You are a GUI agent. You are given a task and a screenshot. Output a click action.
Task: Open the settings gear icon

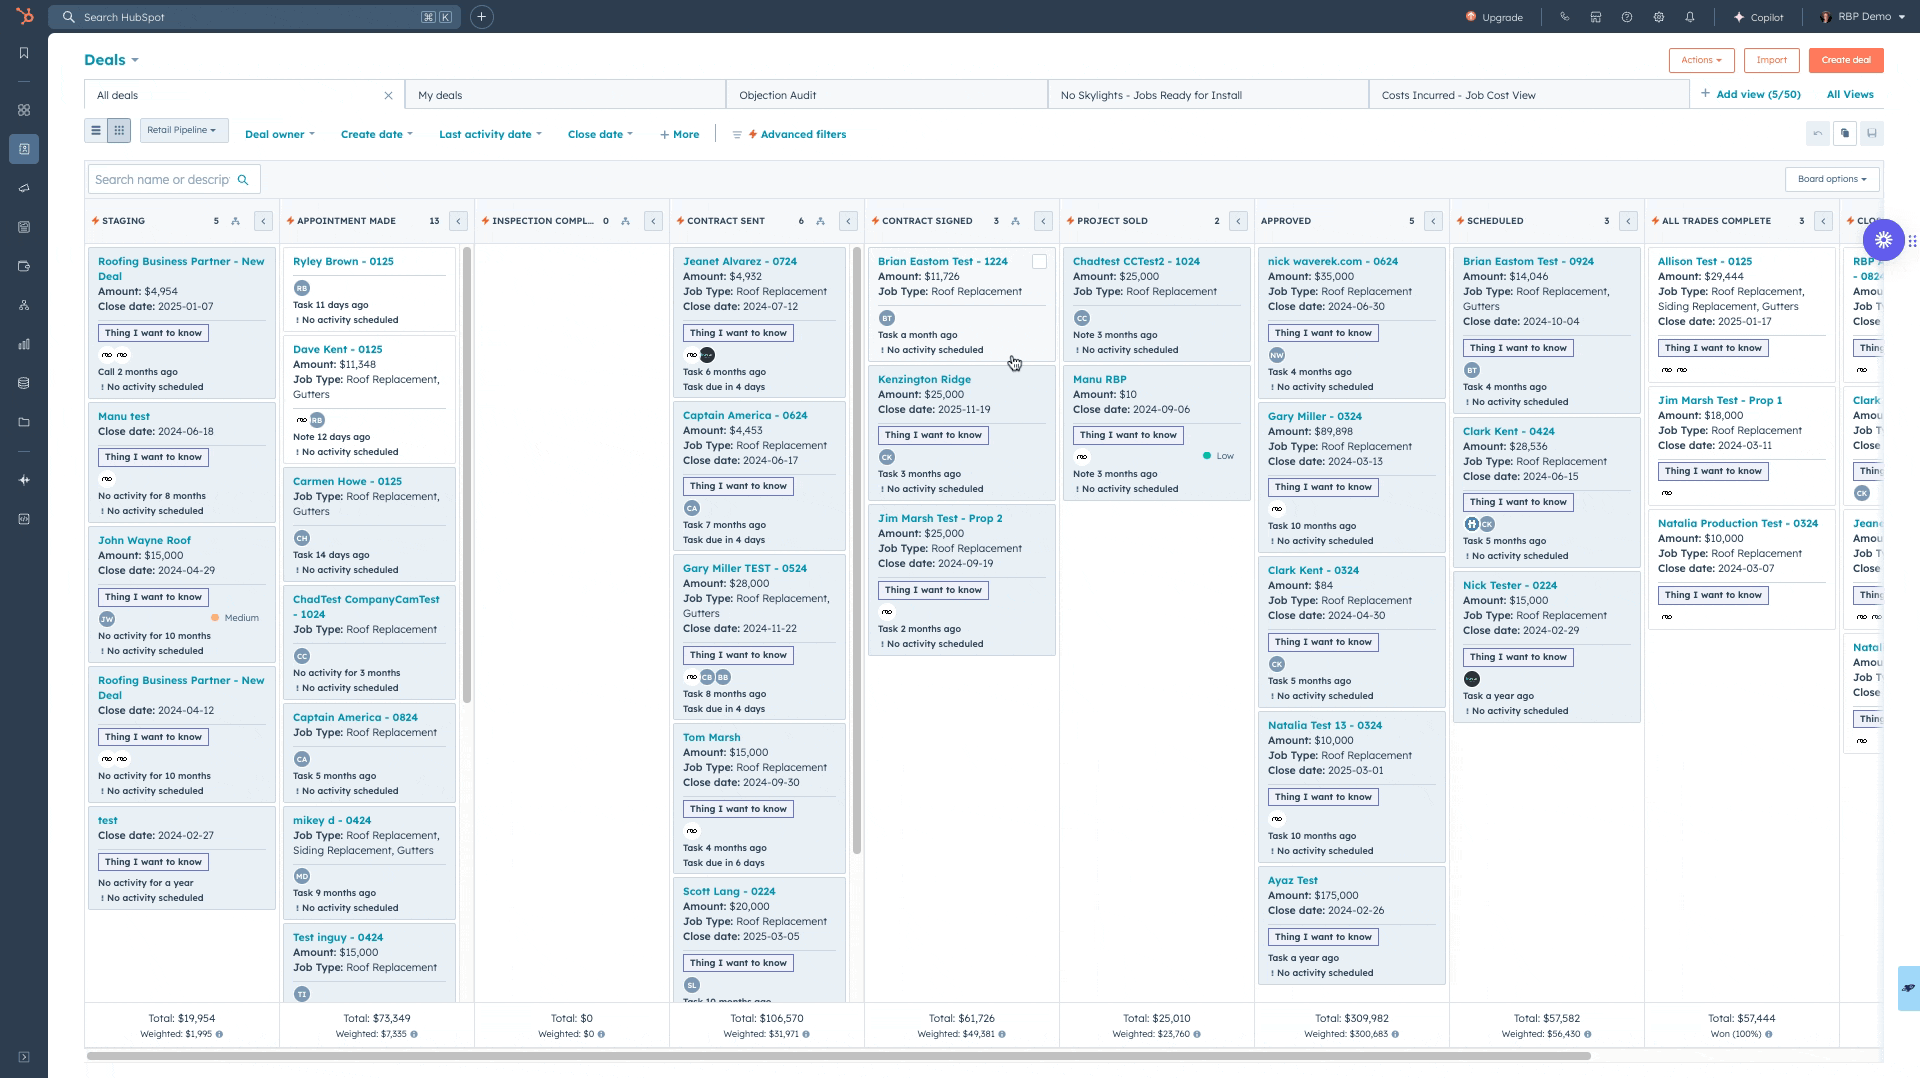1659,17
